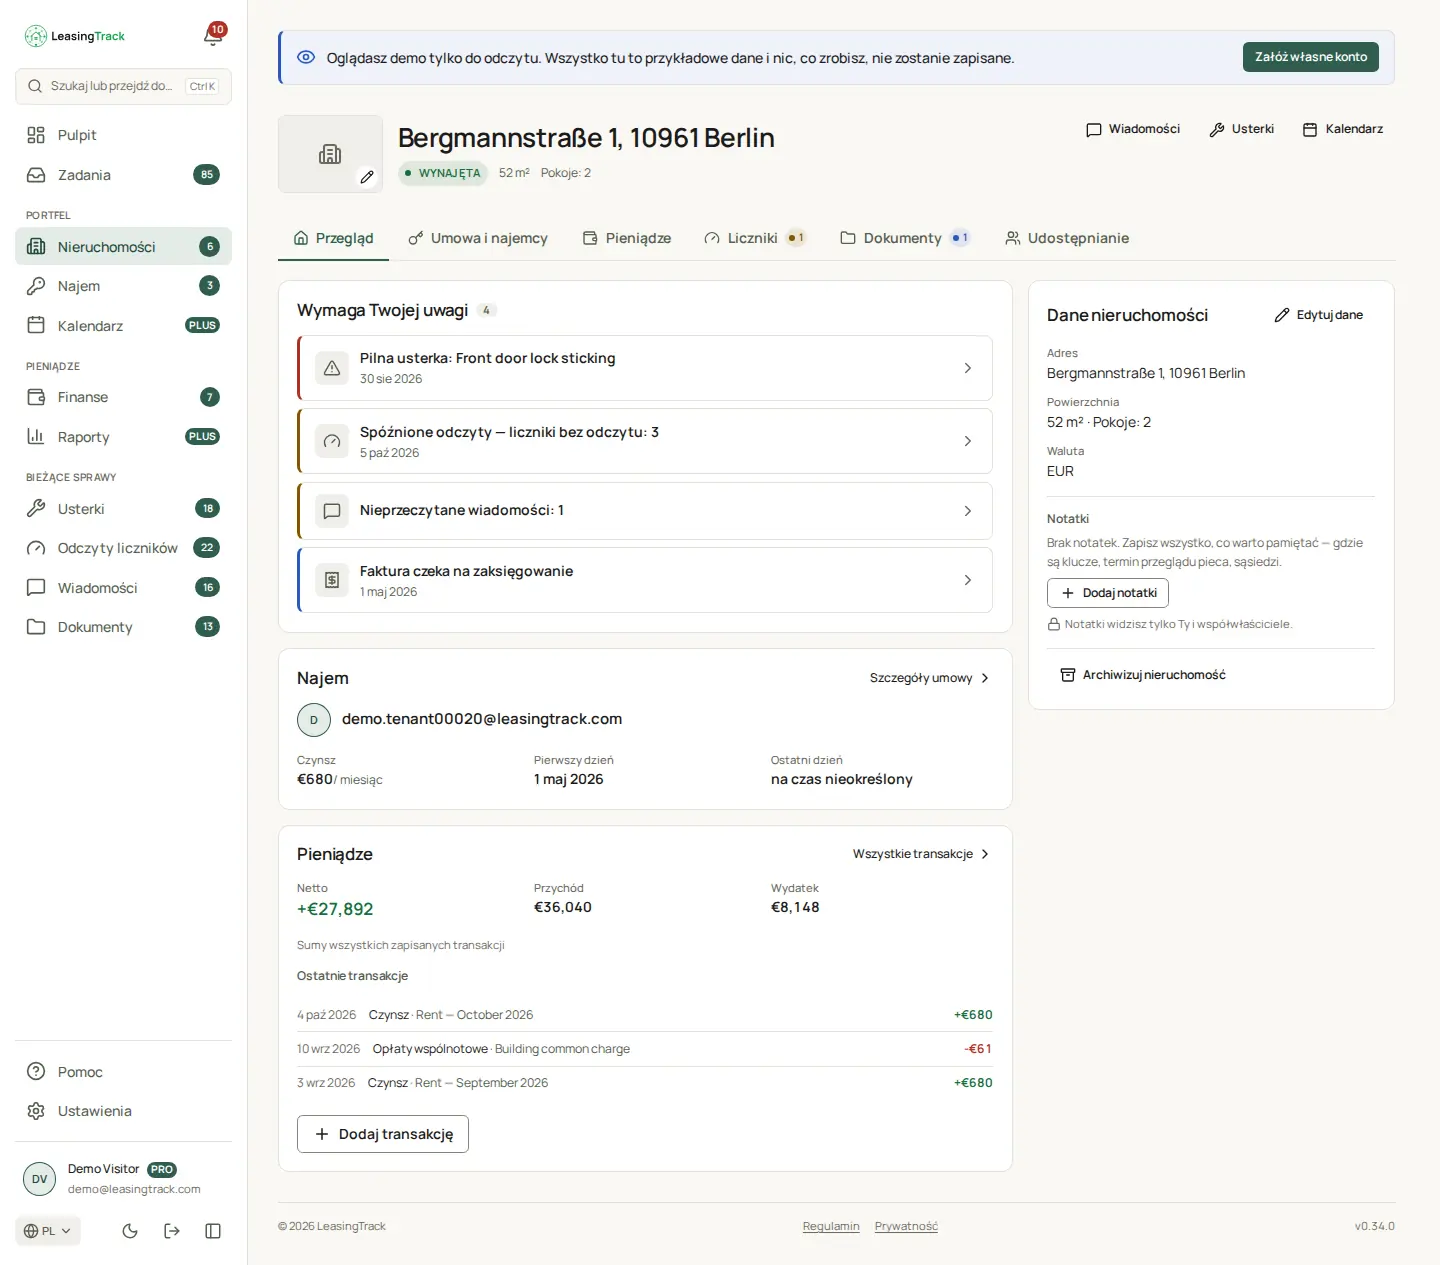The image size is (1440, 1265).
Task: Switch to Umowa i najemcy tab
Action: tap(478, 238)
